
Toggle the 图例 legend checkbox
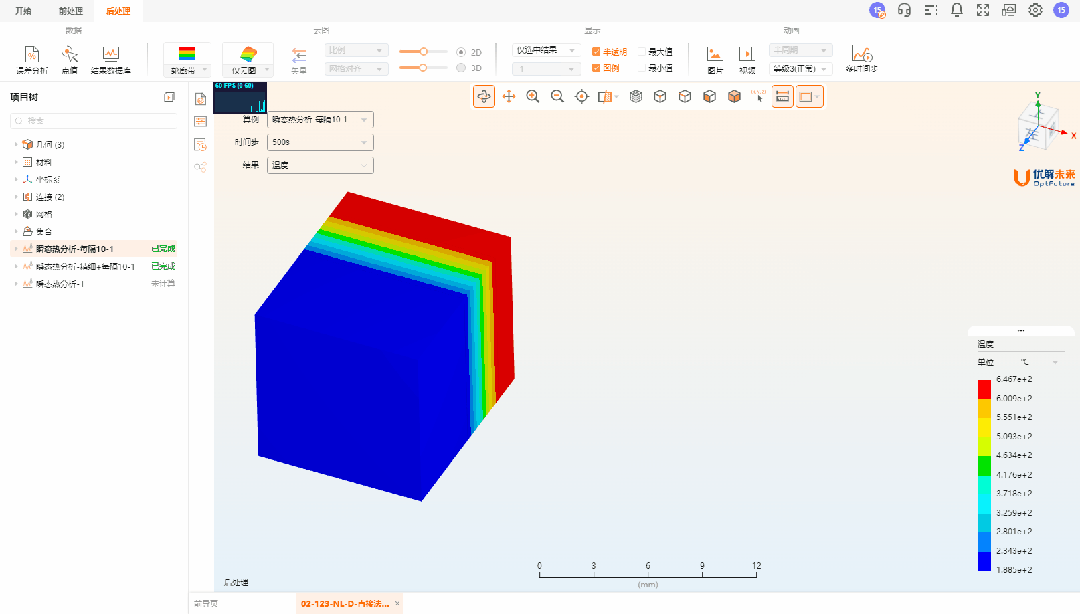[x=596, y=68]
